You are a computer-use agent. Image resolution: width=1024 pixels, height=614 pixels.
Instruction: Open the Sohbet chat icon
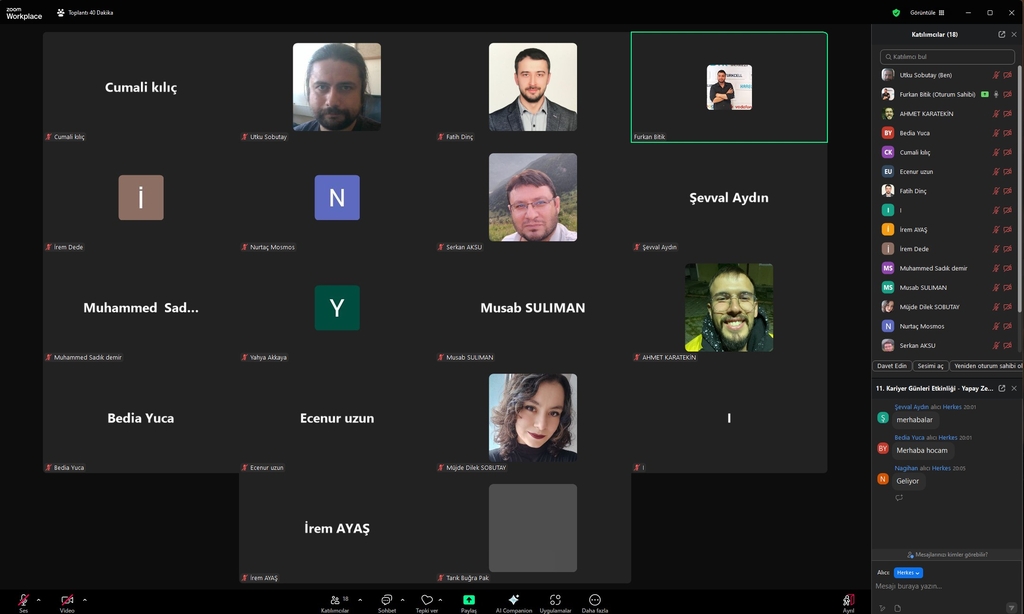coord(387,603)
